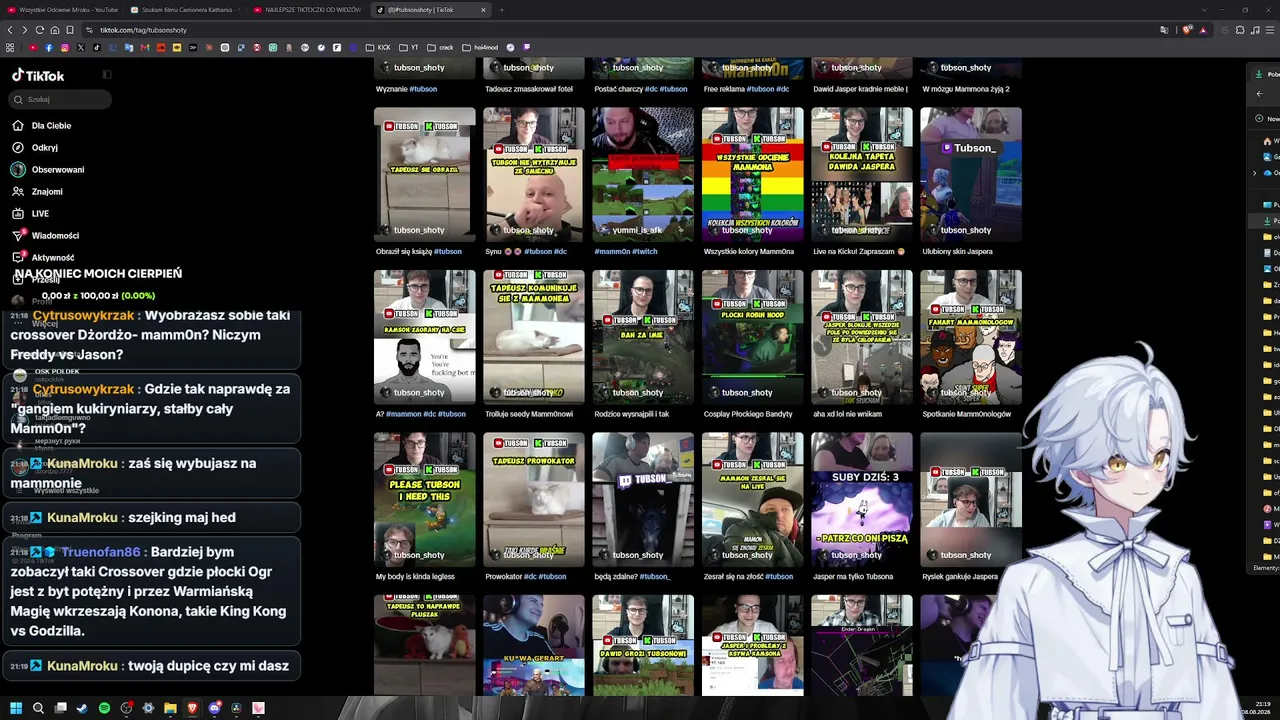Bookmark this page with the bookmark icon
1280x720 pixels.
[70, 30]
